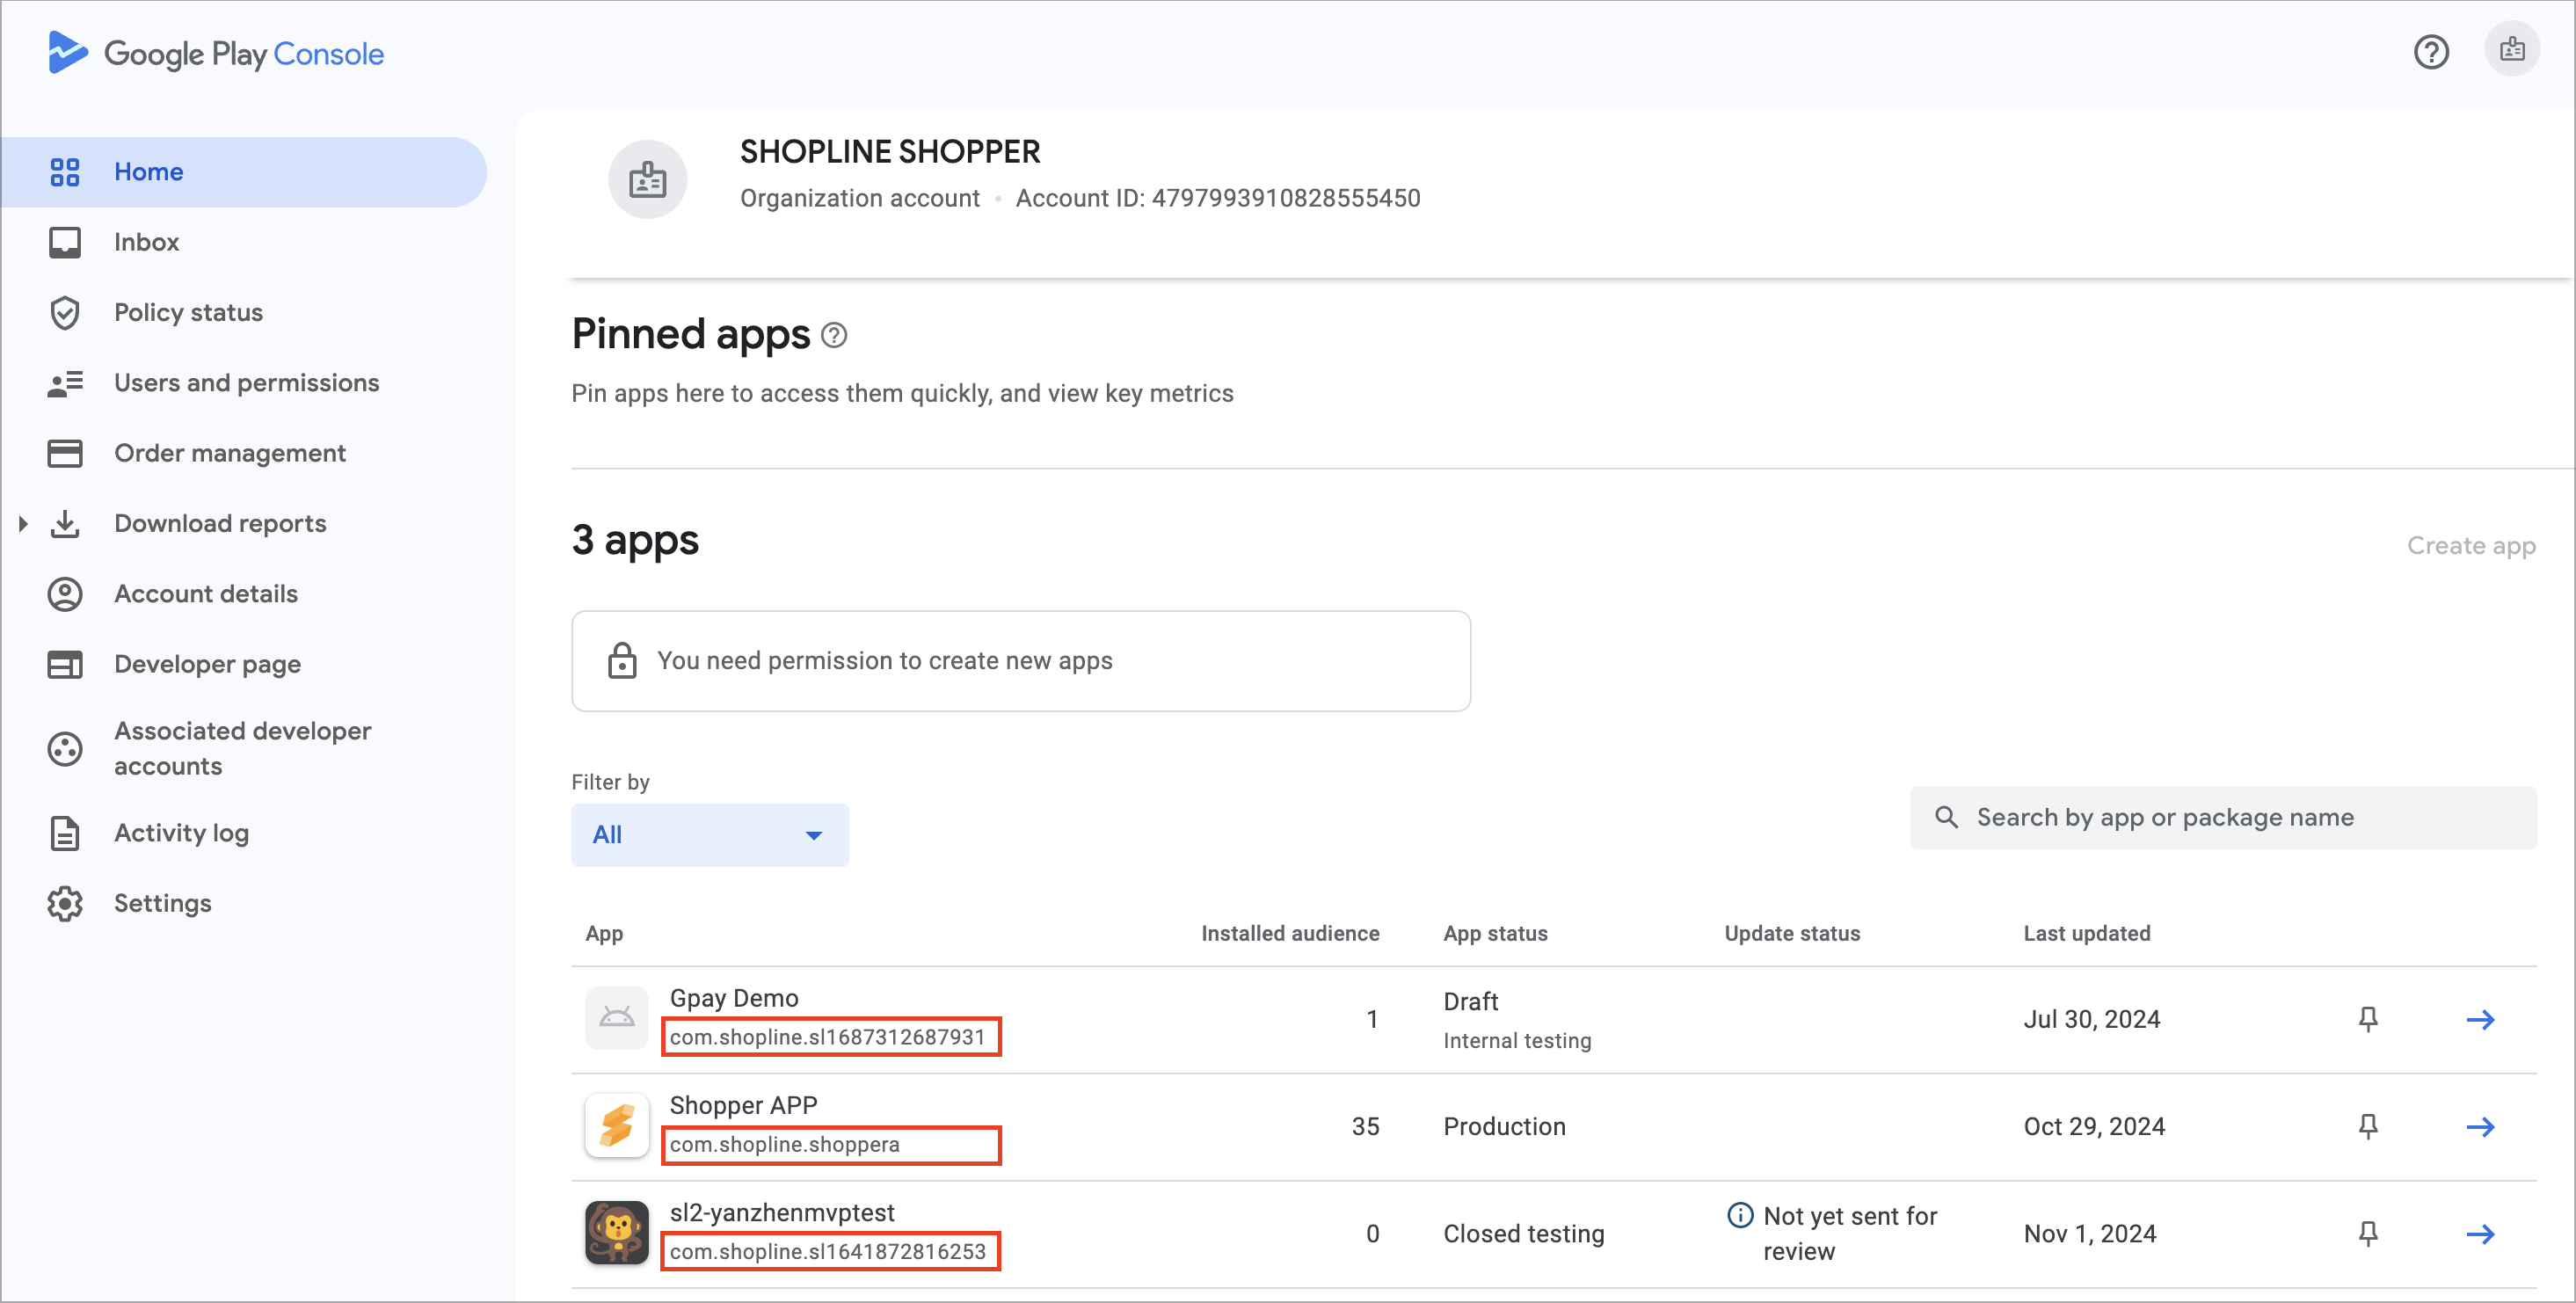Open sl2-yanzhenmvptest via its arrow

pos(2480,1233)
